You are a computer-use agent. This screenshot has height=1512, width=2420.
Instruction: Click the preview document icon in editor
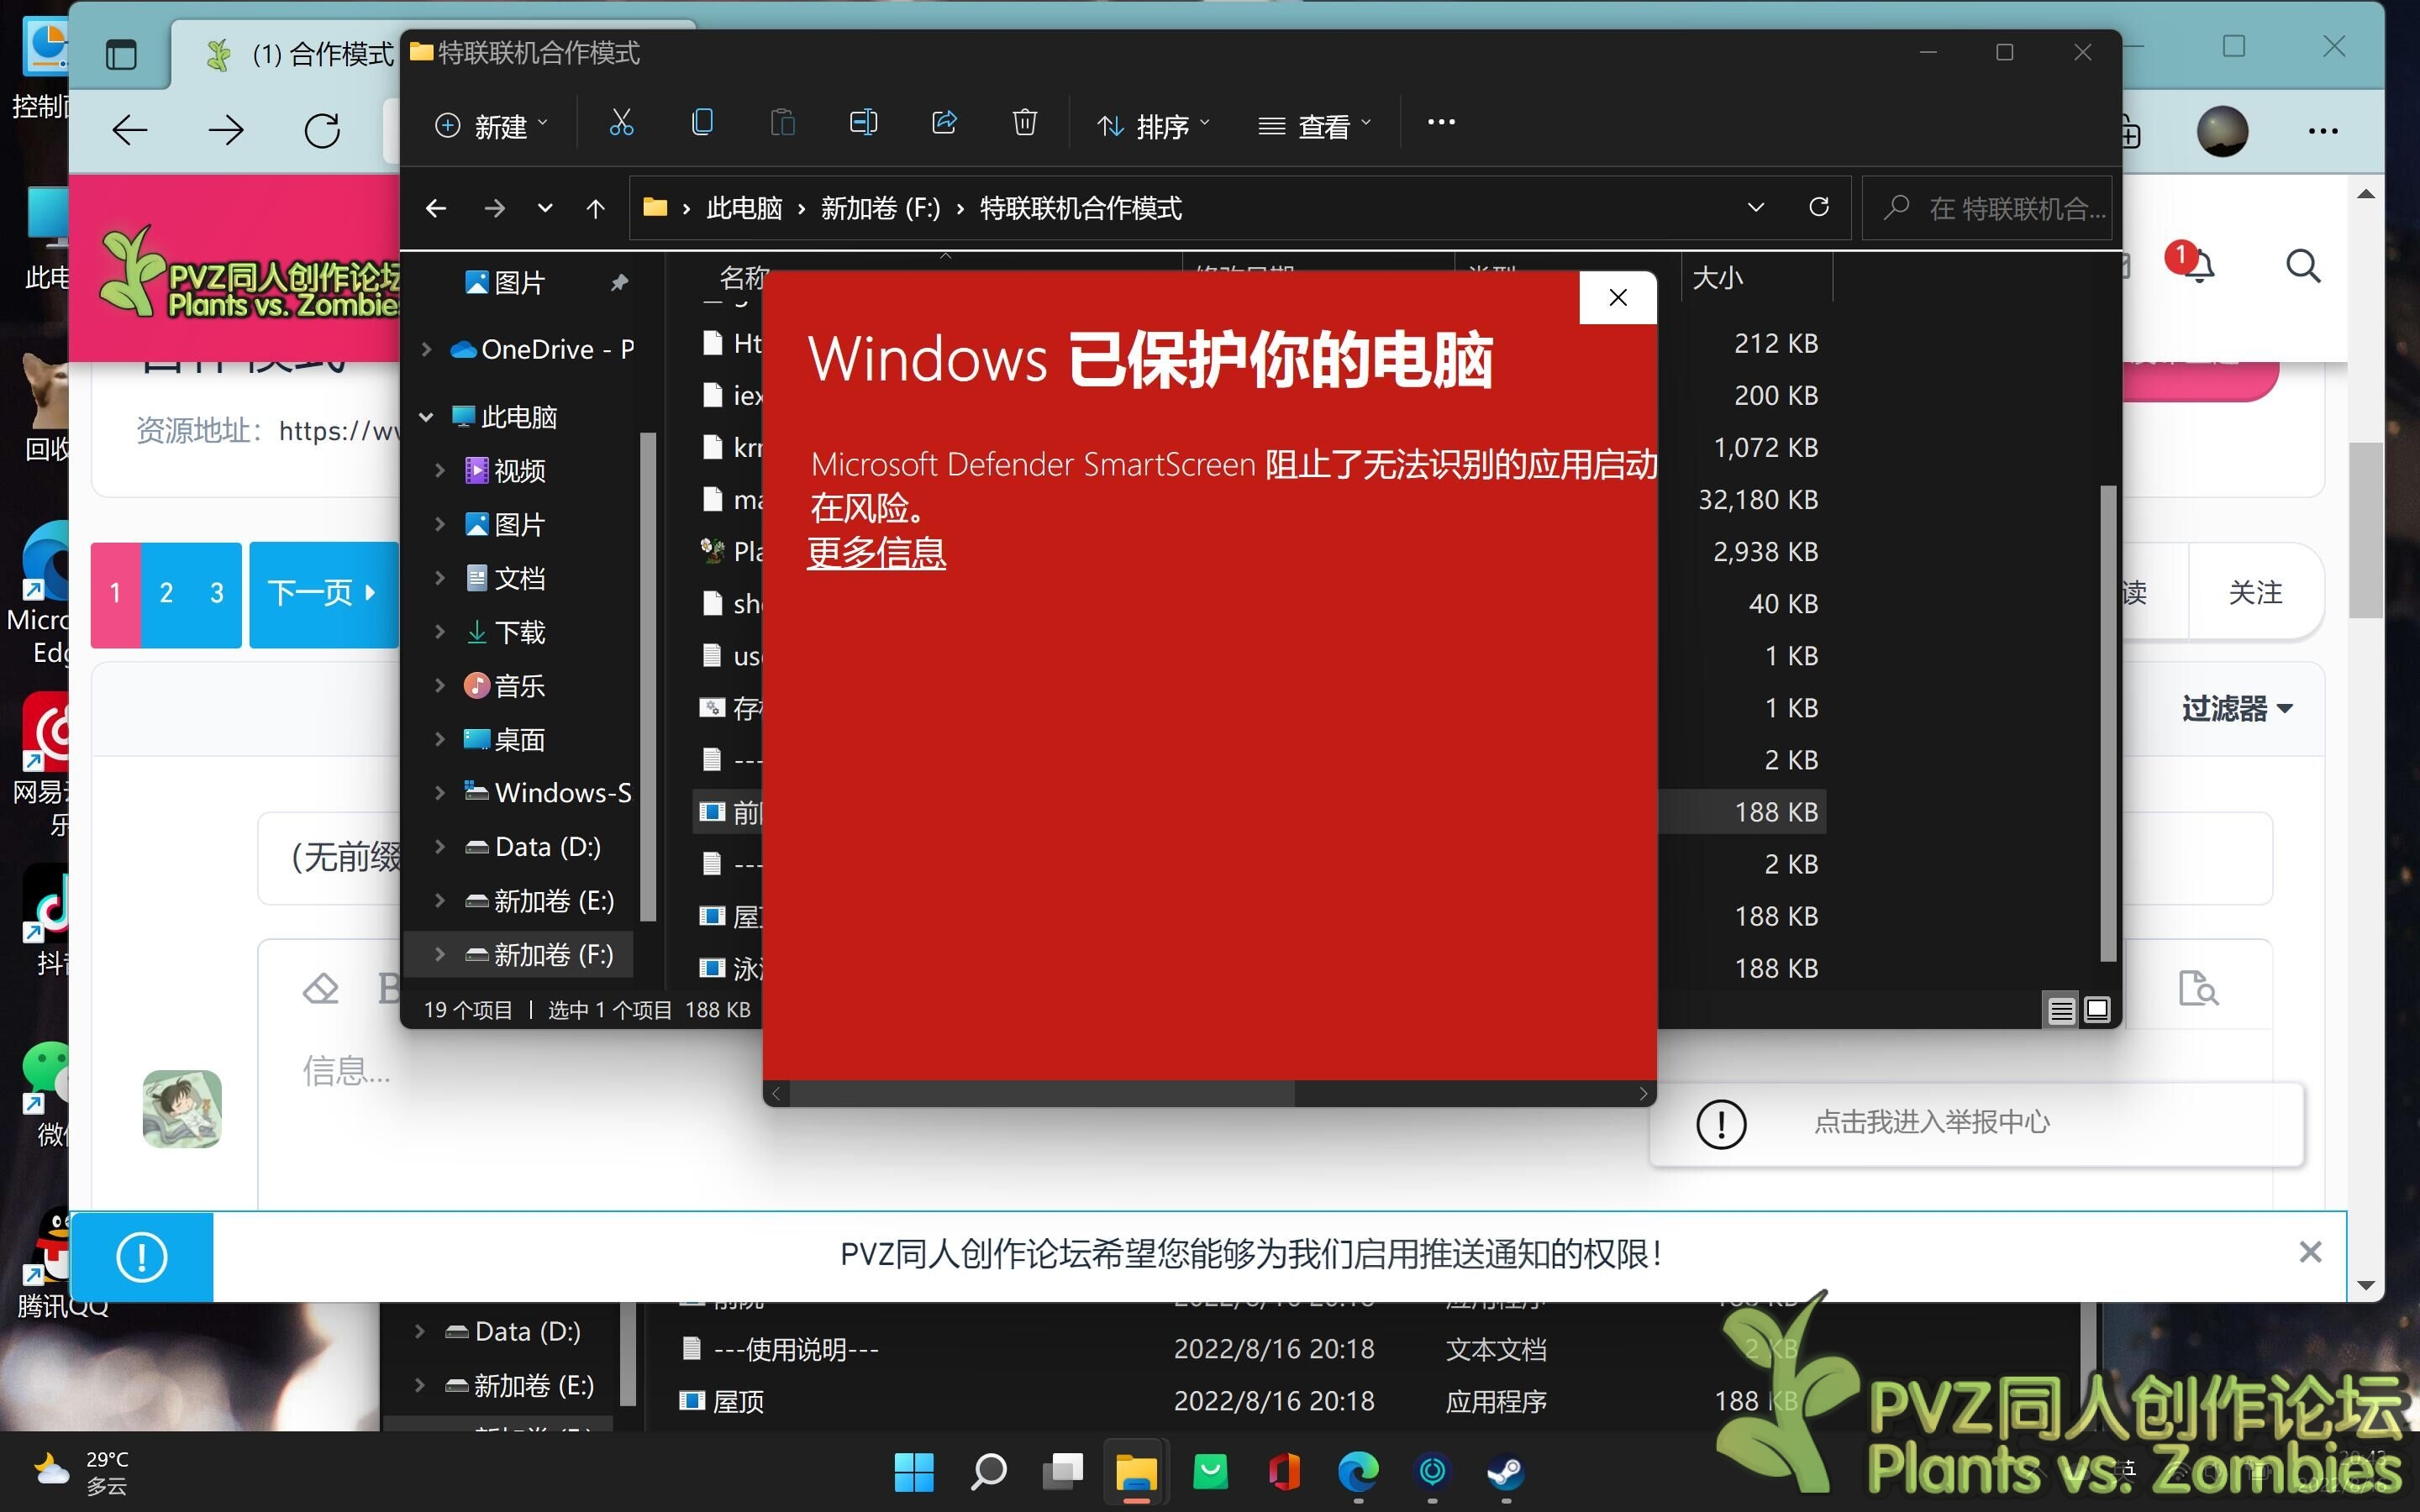pos(2198,989)
